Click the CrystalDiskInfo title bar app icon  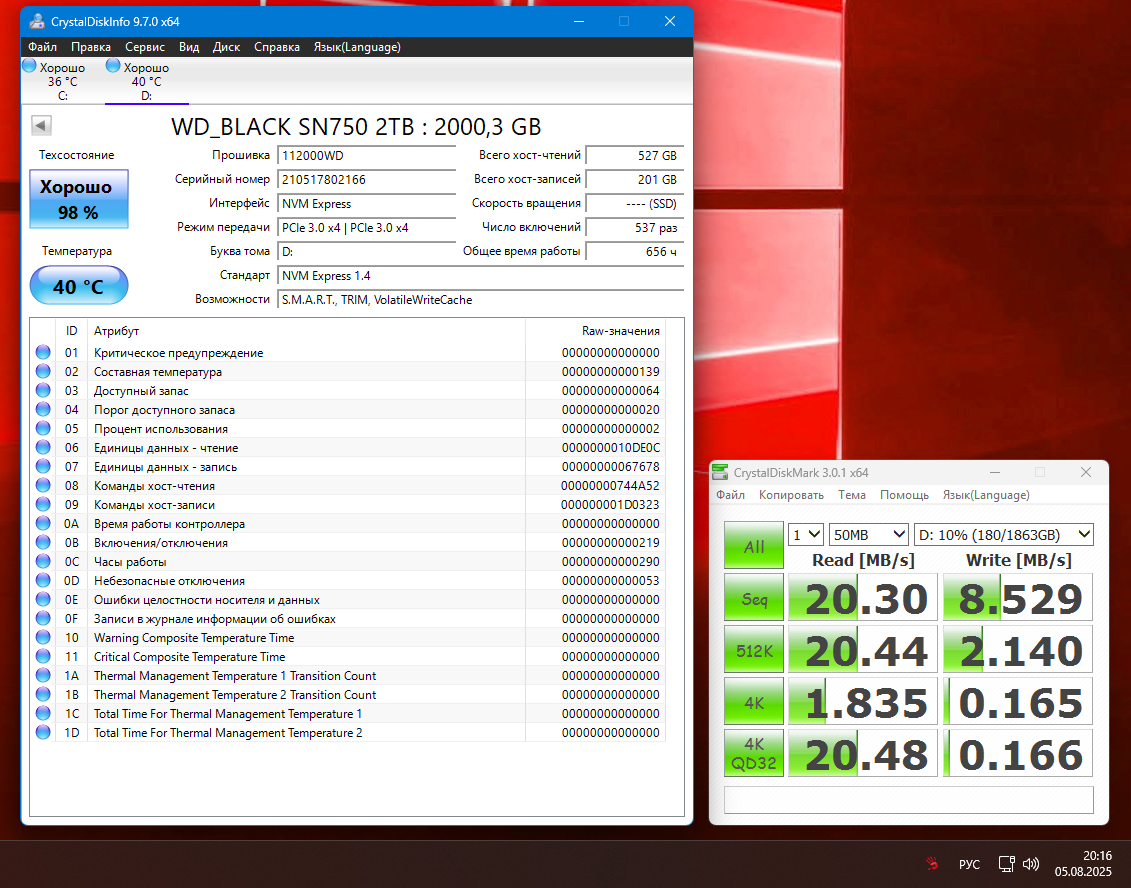pyautogui.click(x=37, y=22)
